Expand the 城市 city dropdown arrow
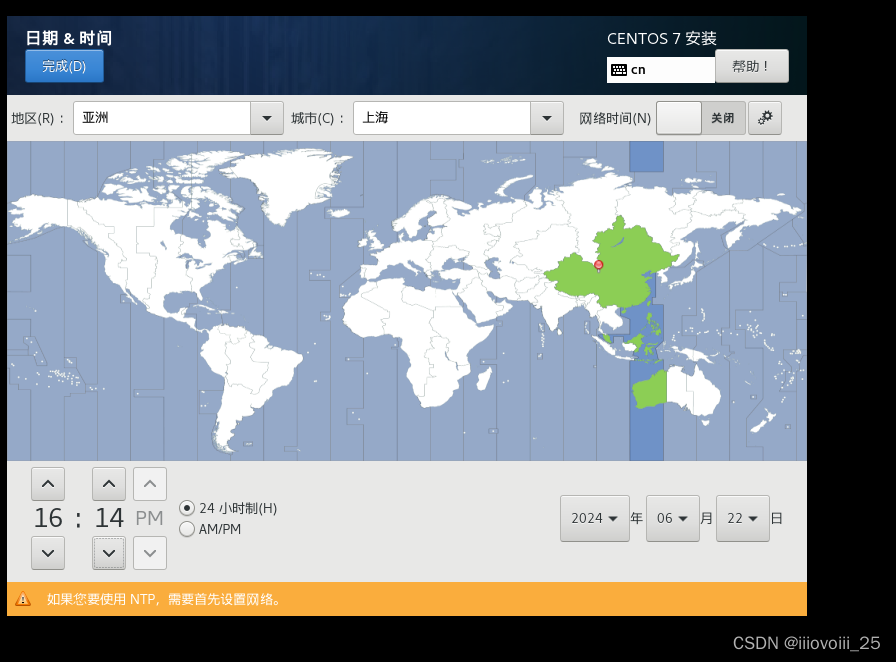 pos(546,118)
